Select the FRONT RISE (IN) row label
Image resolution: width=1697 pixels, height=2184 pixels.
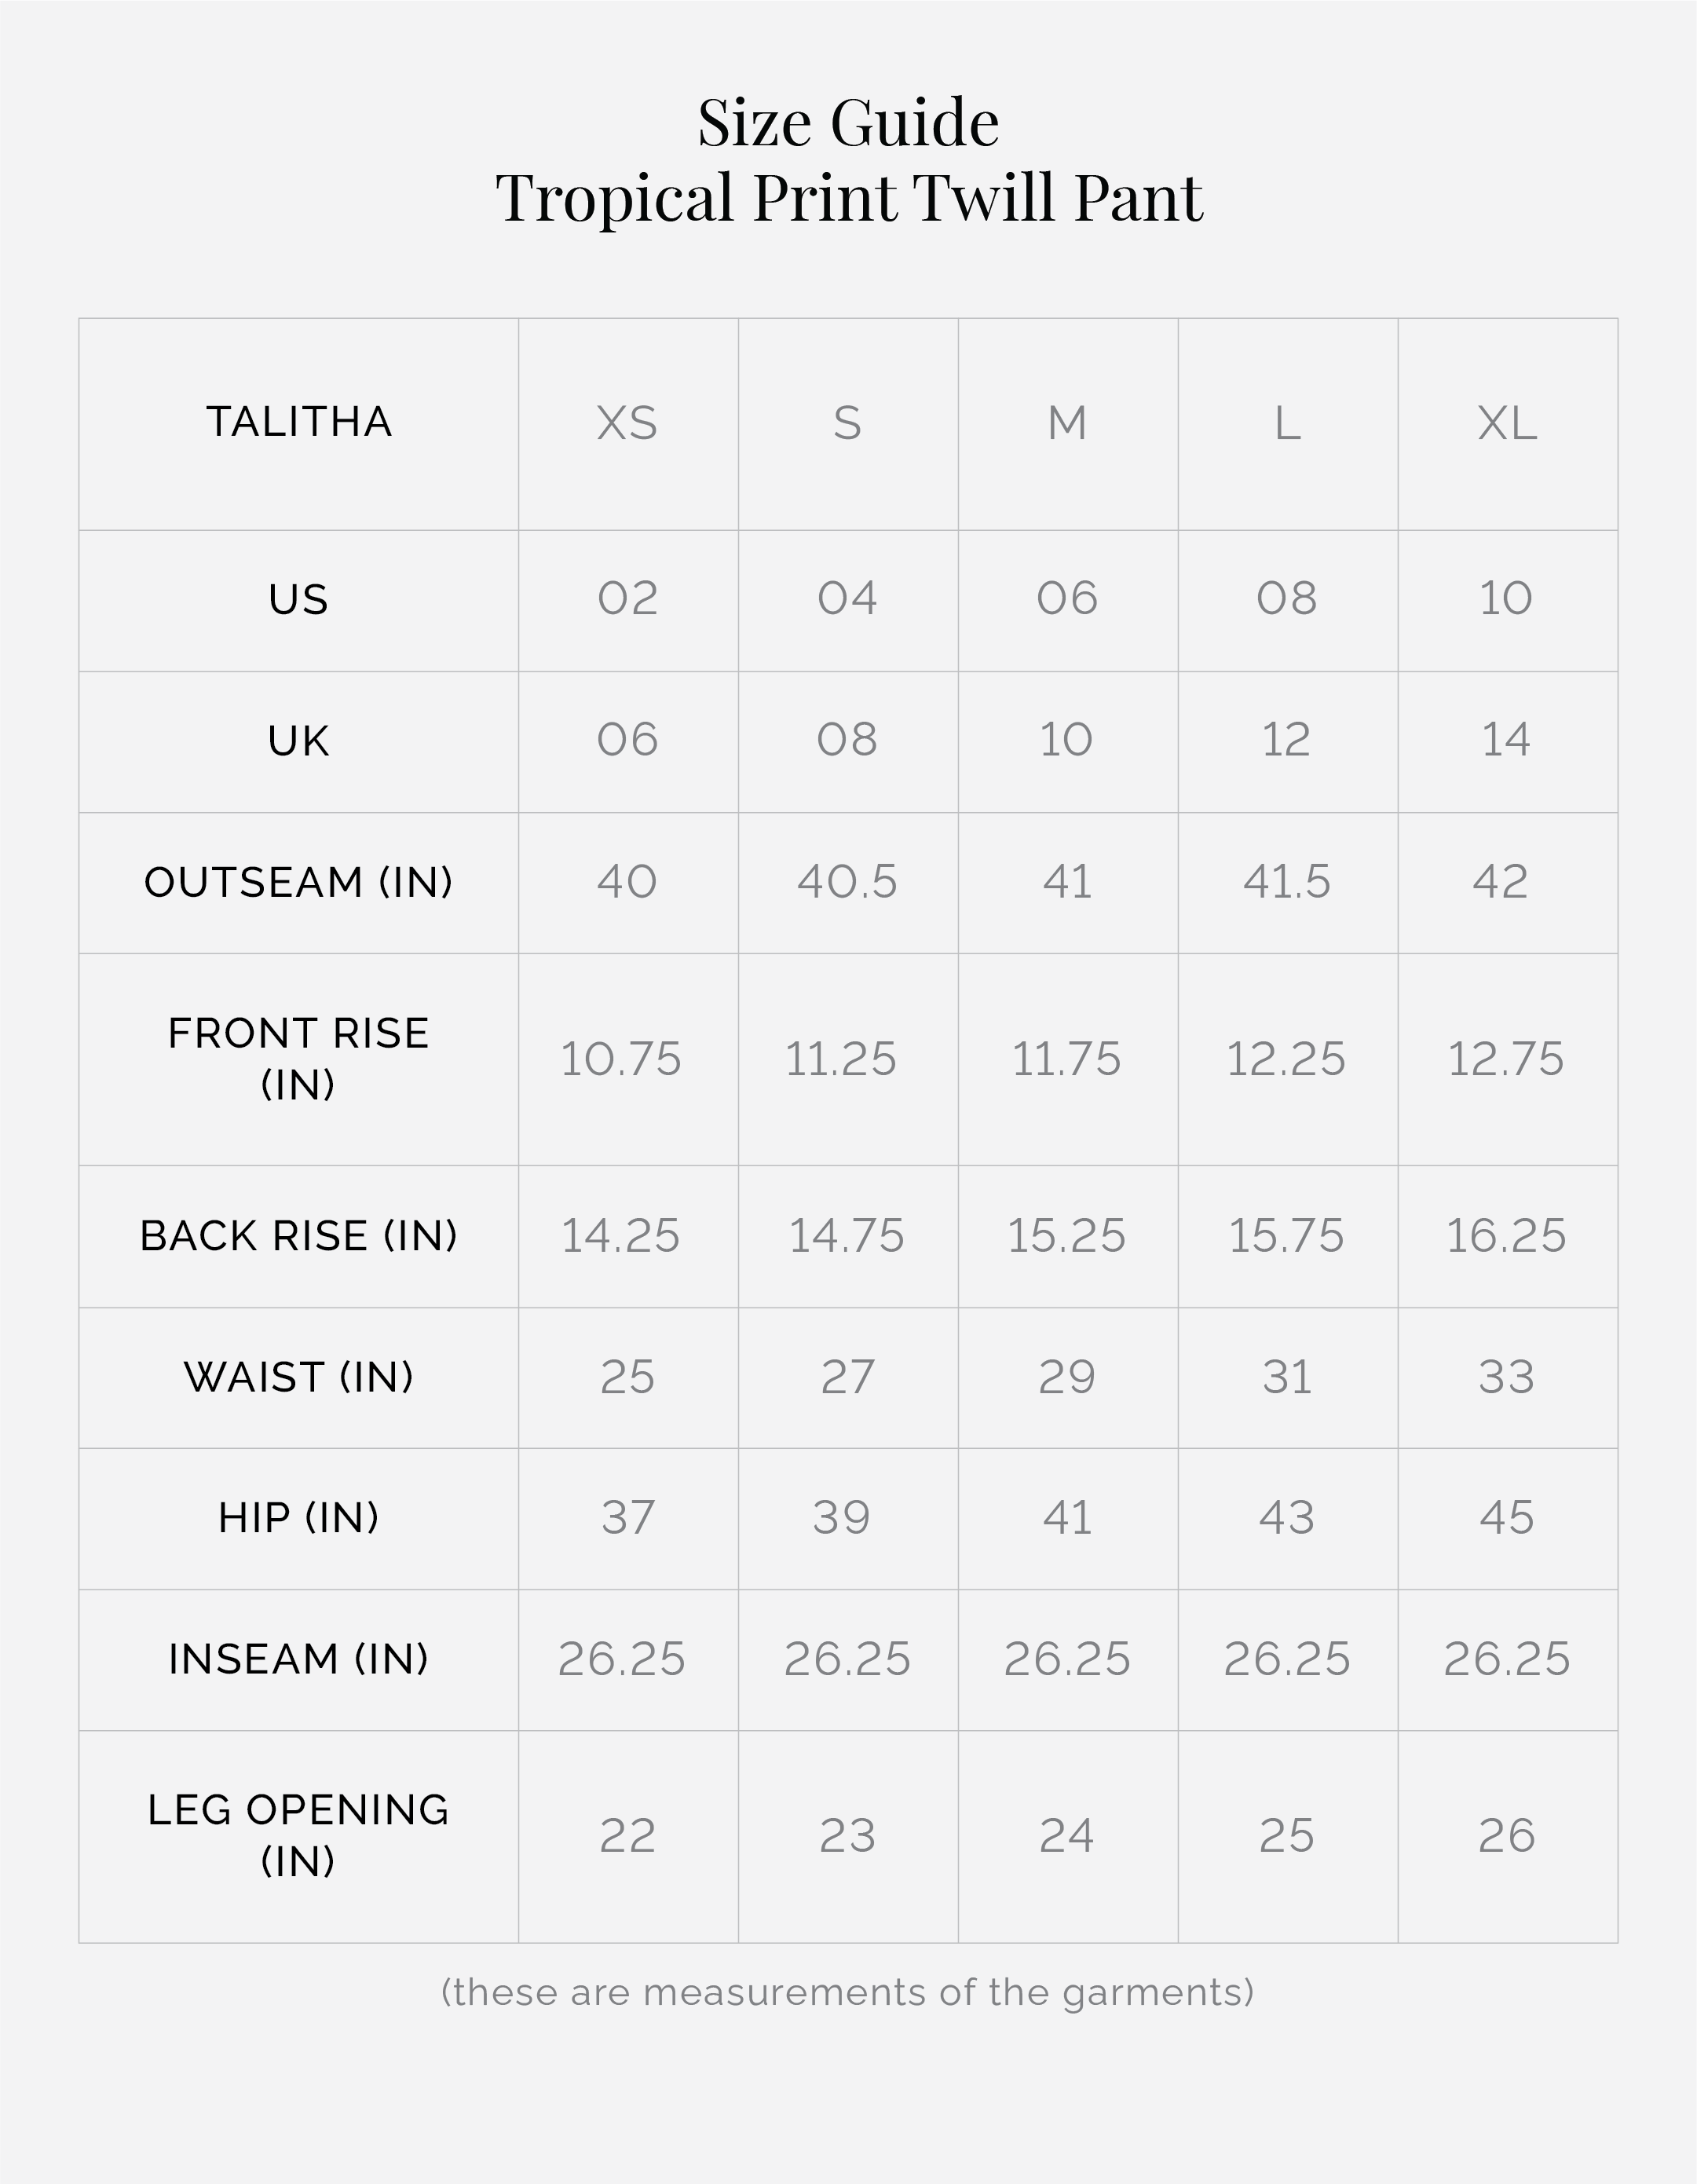tap(298, 1058)
